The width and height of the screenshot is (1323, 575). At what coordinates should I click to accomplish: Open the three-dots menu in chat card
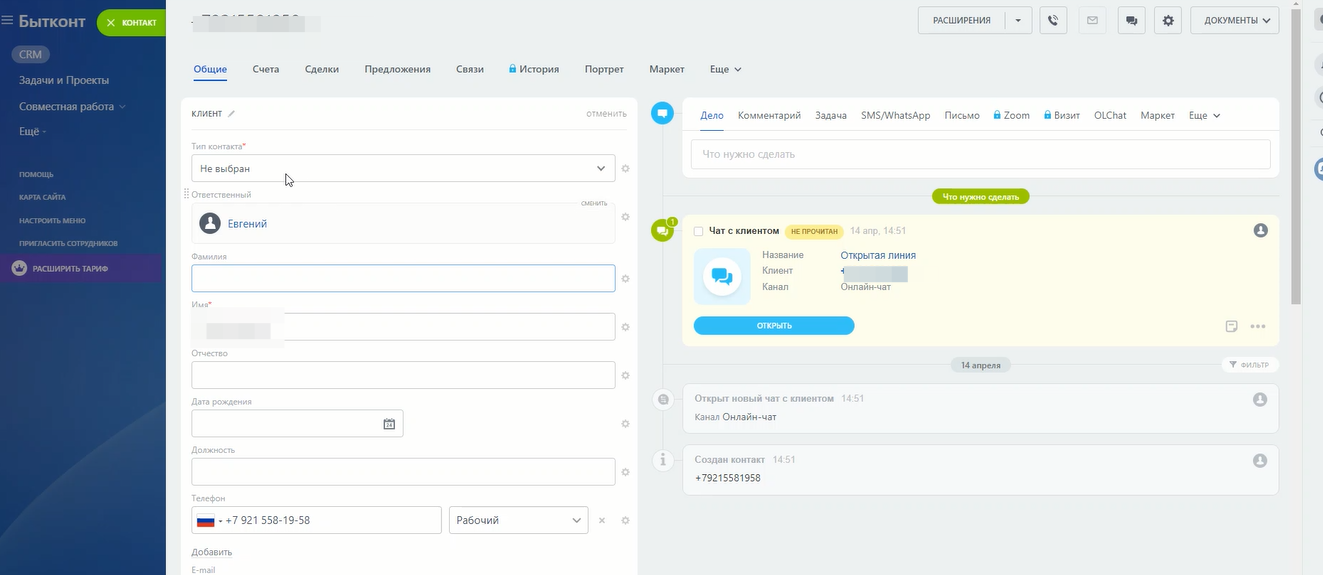coord(1258,326)
